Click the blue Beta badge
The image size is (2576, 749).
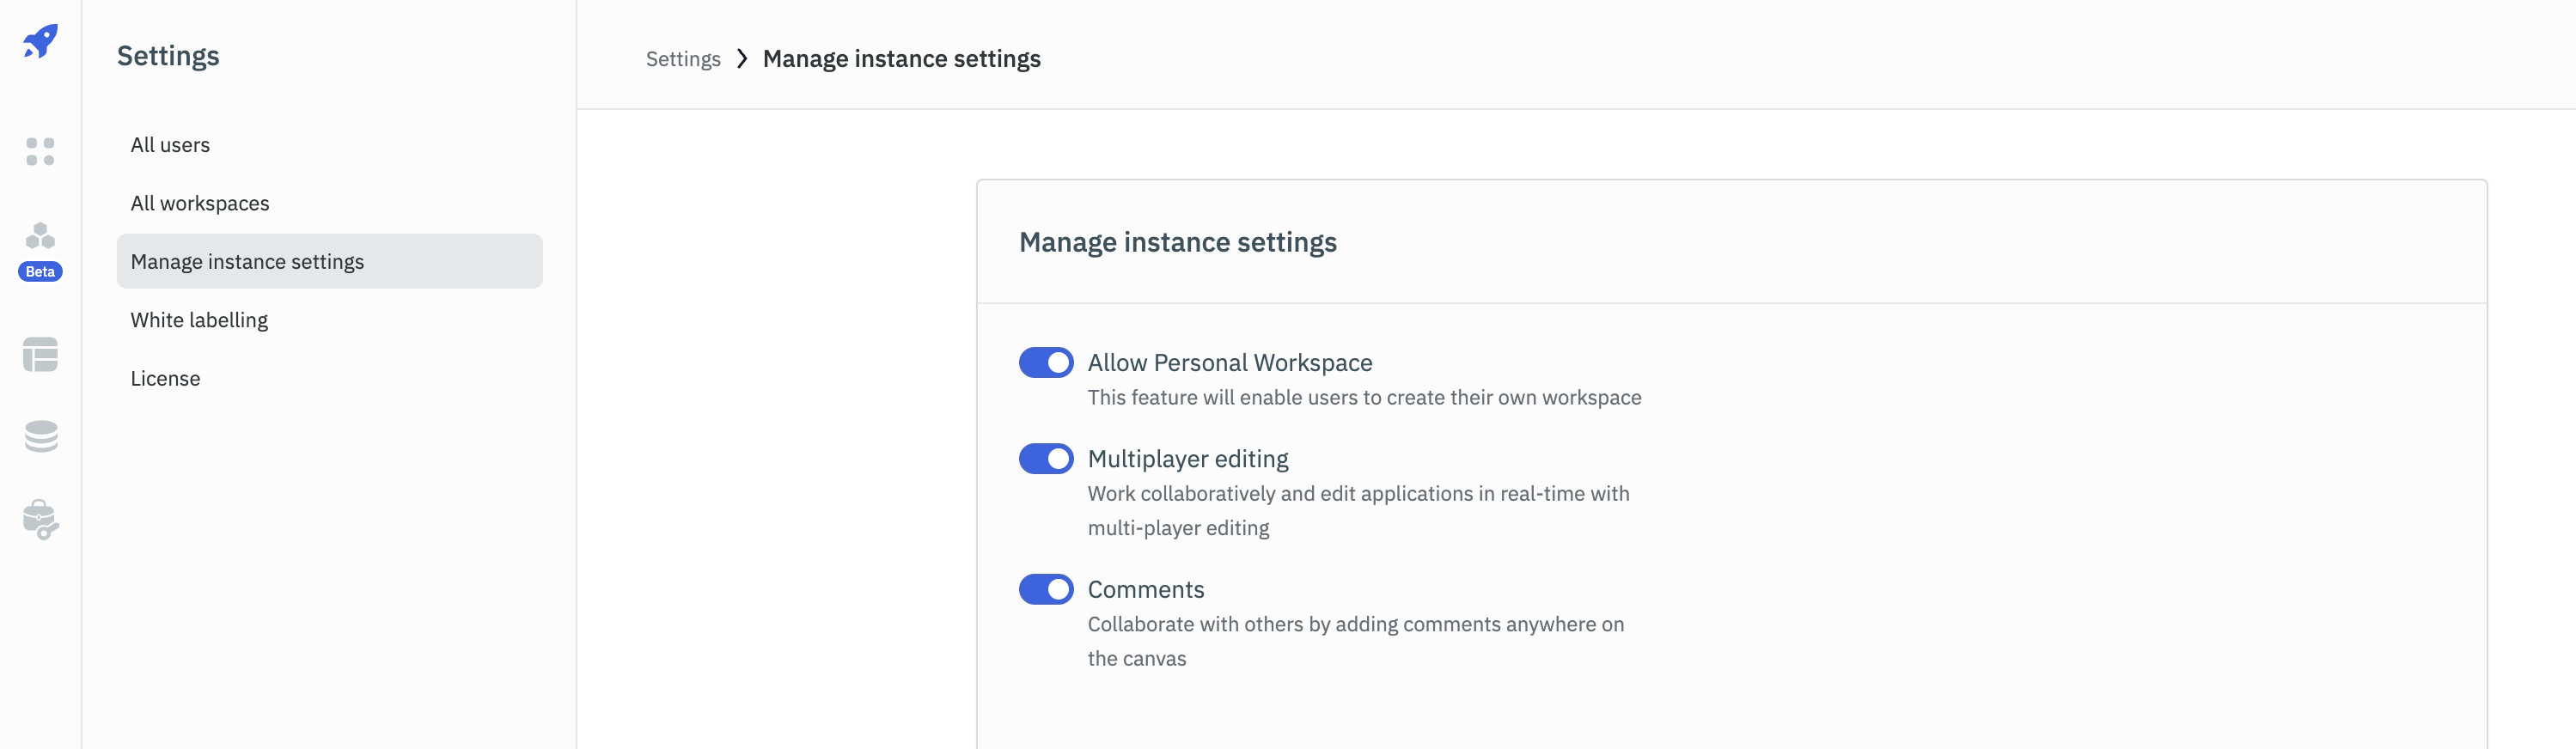coord(40,272)
